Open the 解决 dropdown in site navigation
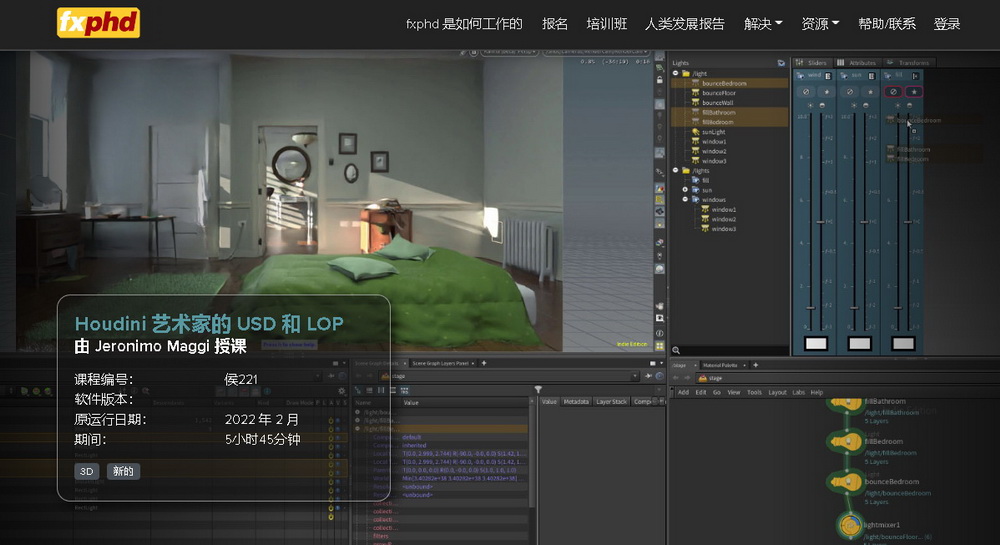The height and width of the screenshot is (545, 1000). (763, 24)
